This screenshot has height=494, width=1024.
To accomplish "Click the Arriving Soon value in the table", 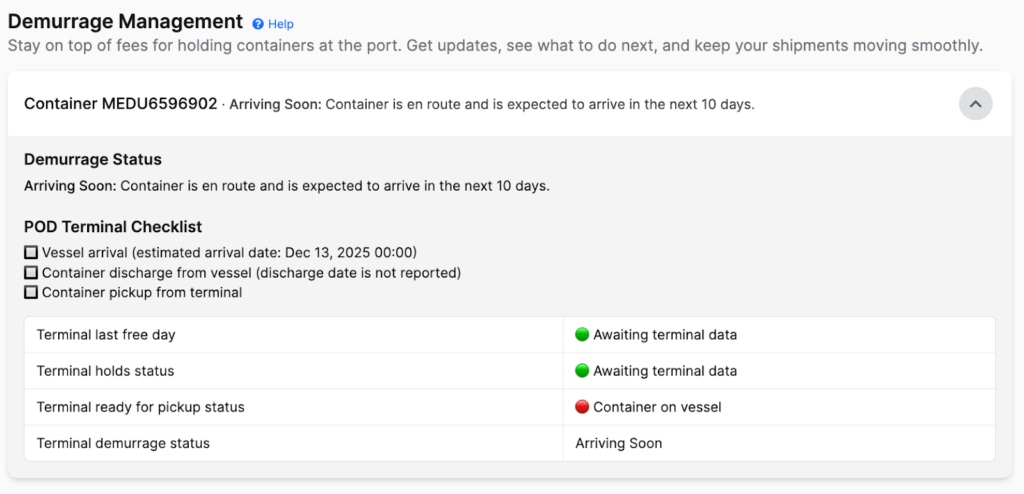I will [x=618, y=443].
